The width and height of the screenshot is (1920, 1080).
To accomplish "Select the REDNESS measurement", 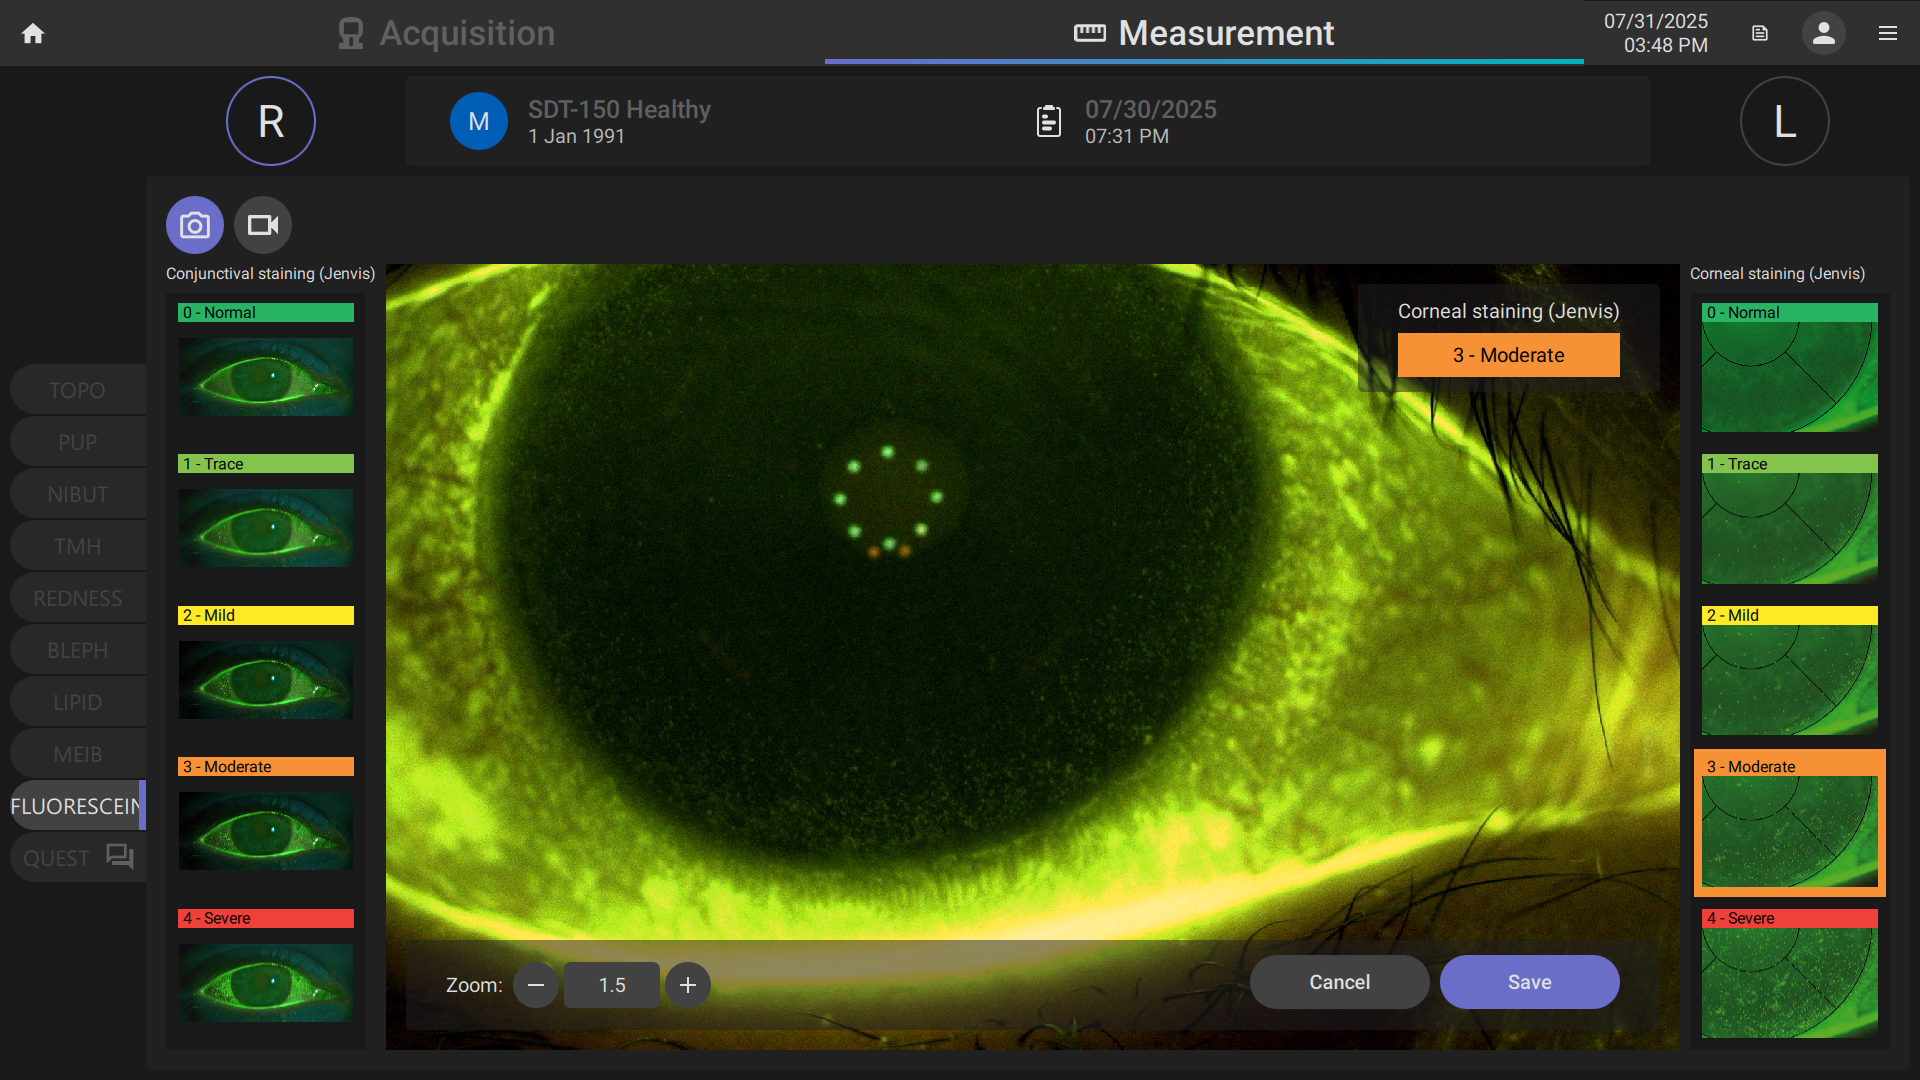I will (77, 597).
